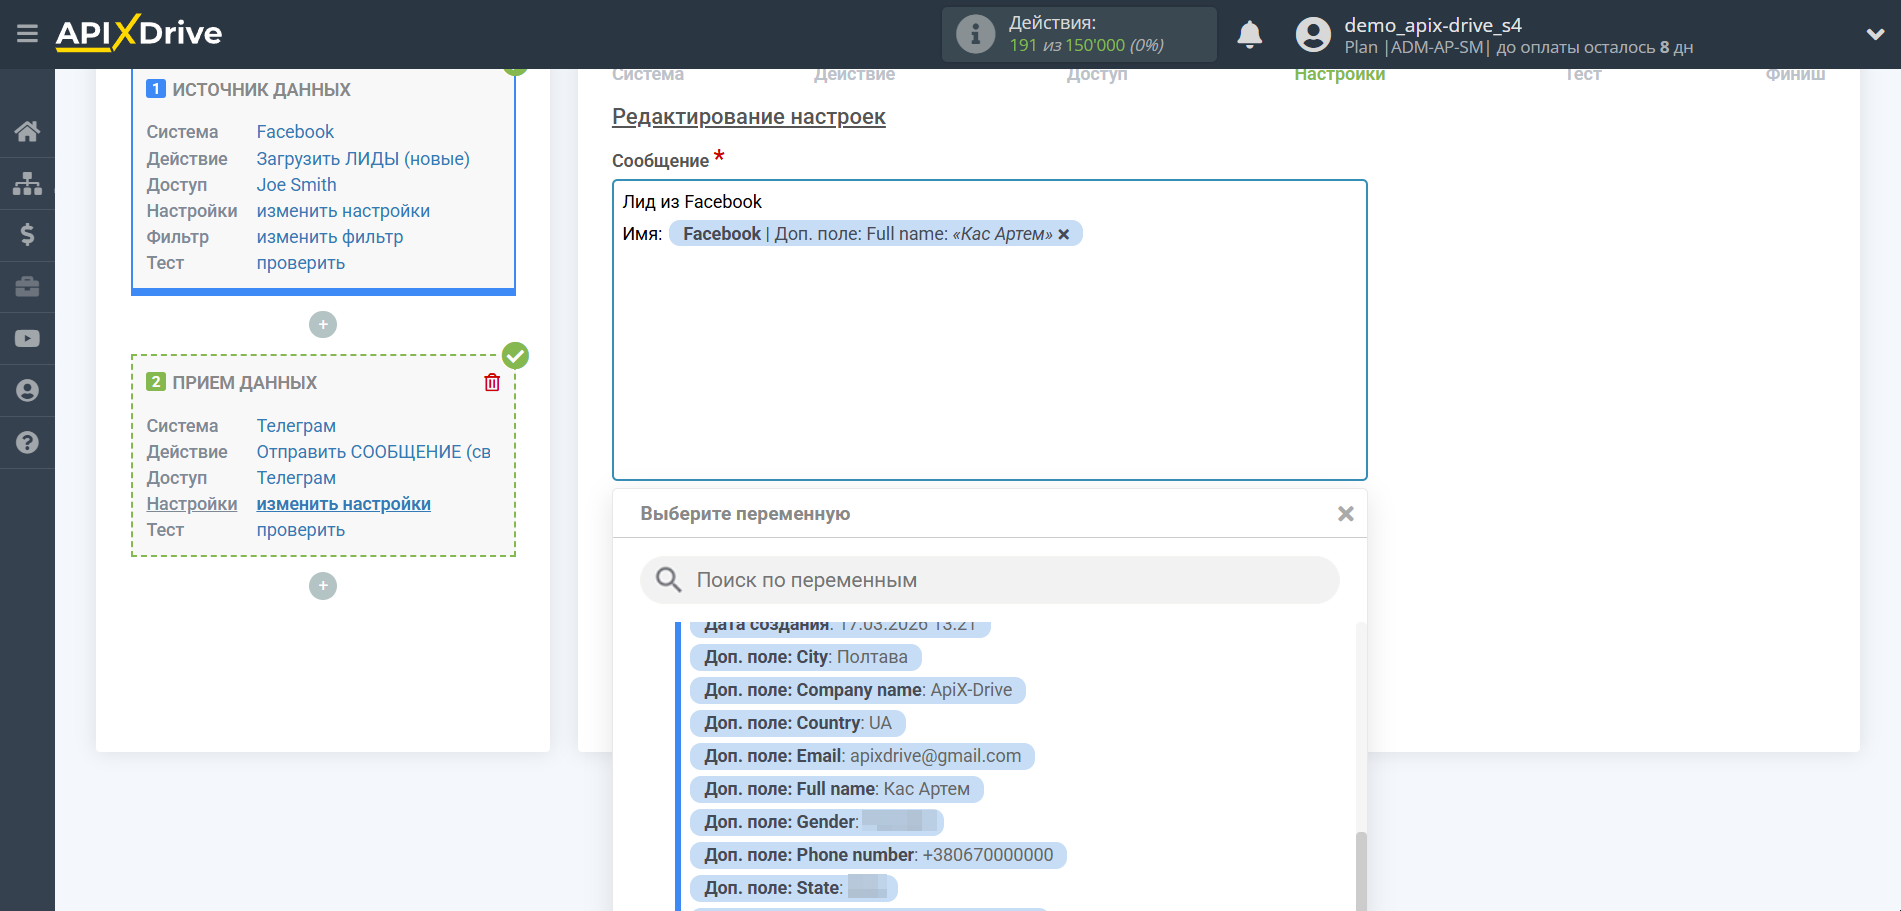Screen dimensions: 1901x911
Task: Click the notifications bell
Action: point(1249,35)
